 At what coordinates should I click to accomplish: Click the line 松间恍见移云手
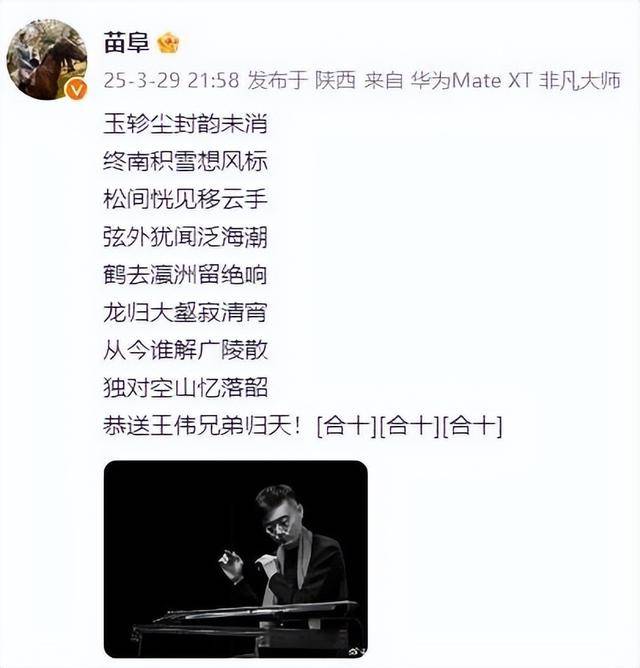[x=185, y=199]
